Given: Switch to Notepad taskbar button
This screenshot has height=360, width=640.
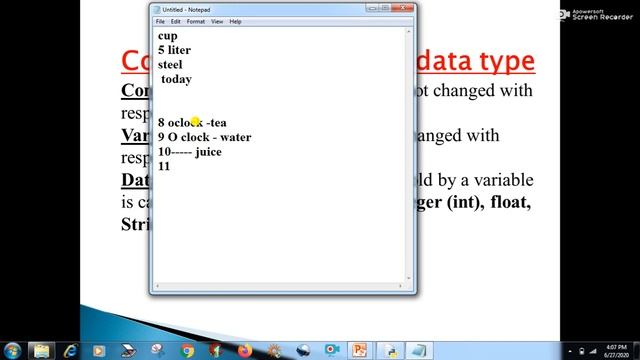Looking at the screenshot, I should pyautogui.click(x=419, y=351).
